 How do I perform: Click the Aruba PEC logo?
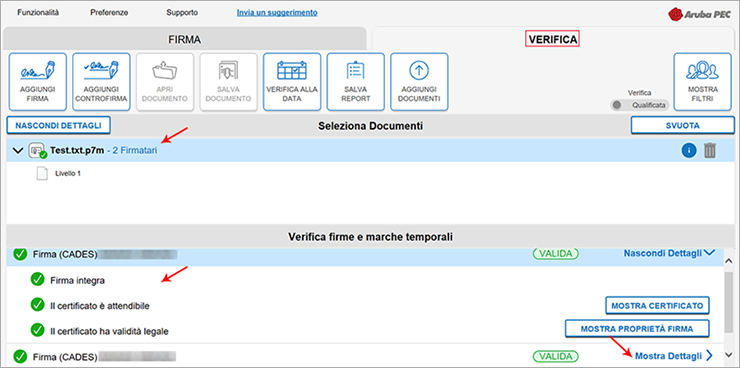(x=699, y=14)
